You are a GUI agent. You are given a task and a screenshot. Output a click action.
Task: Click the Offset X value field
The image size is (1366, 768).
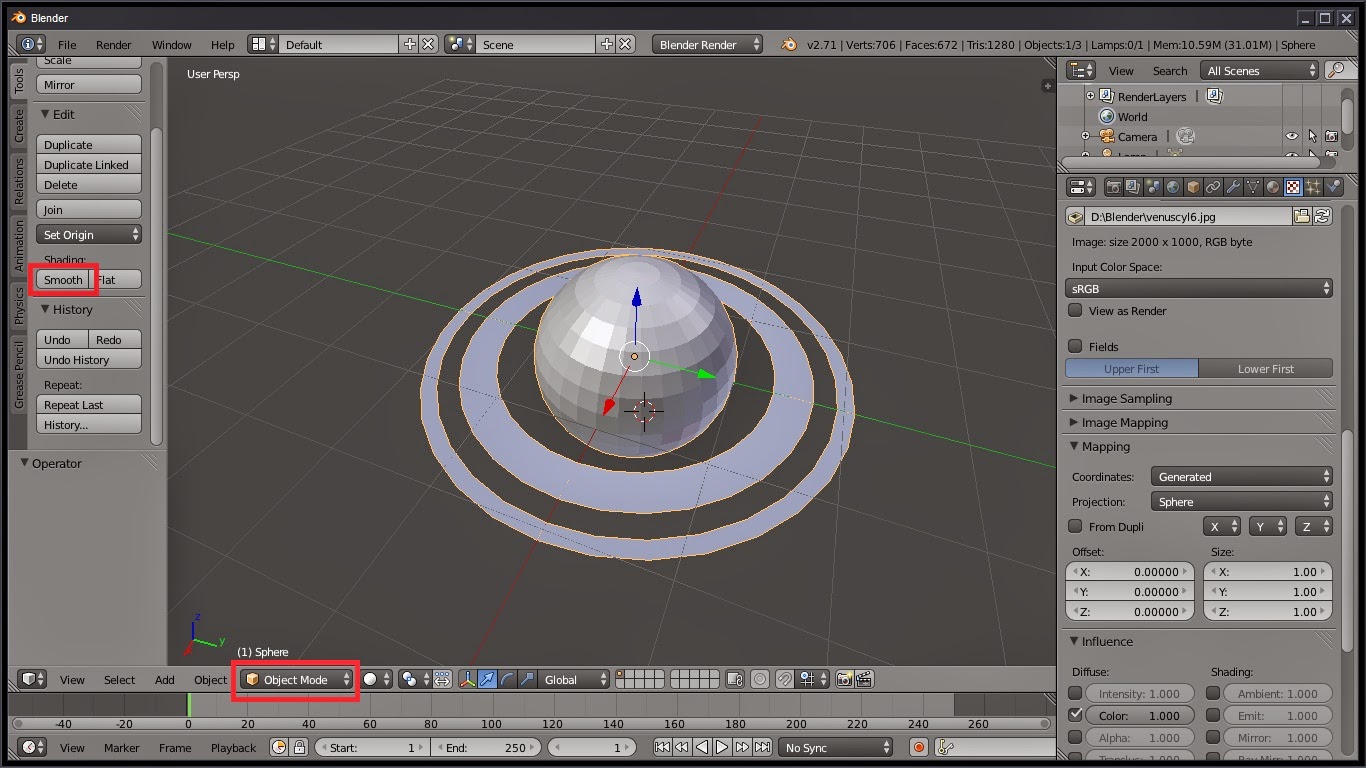point(1130,572)
